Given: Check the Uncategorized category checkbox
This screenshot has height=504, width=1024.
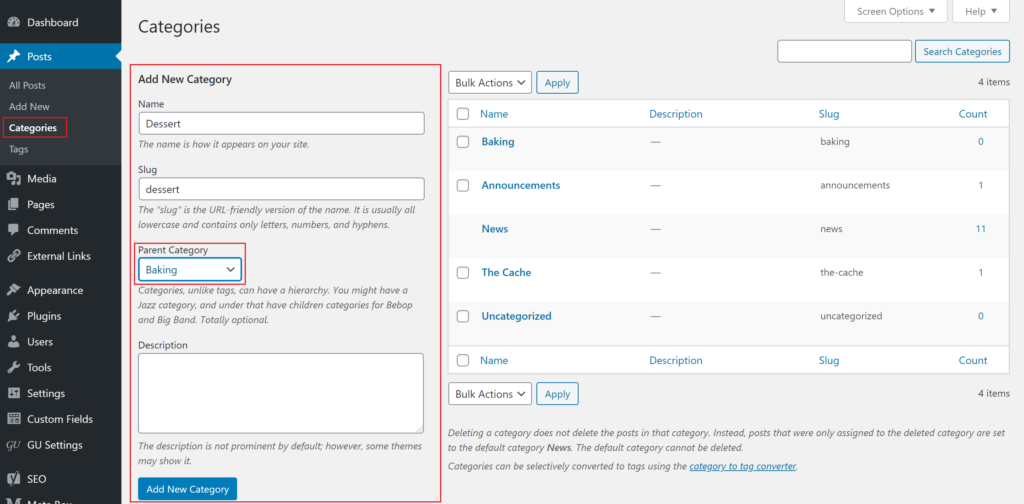Looking at the screenshot, I should [463, 317].
